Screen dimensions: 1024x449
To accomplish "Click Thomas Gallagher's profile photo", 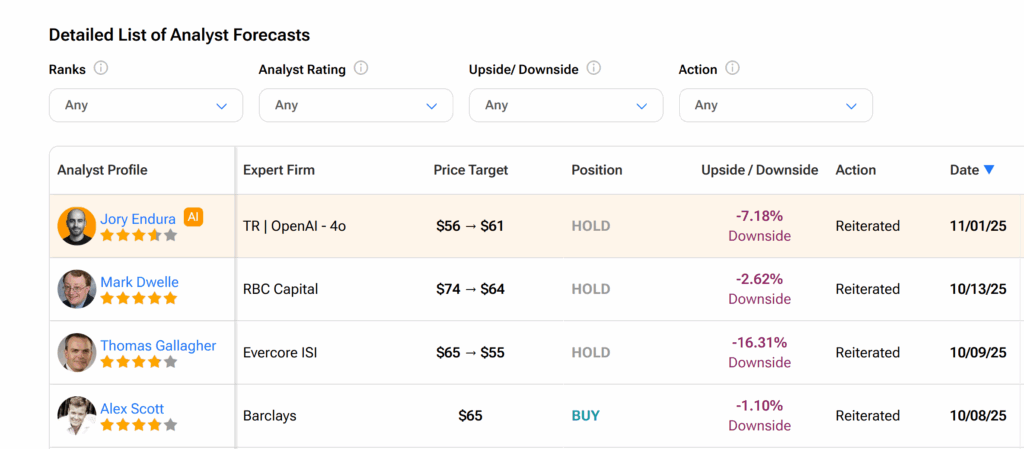I will click(x=77, y=353).
